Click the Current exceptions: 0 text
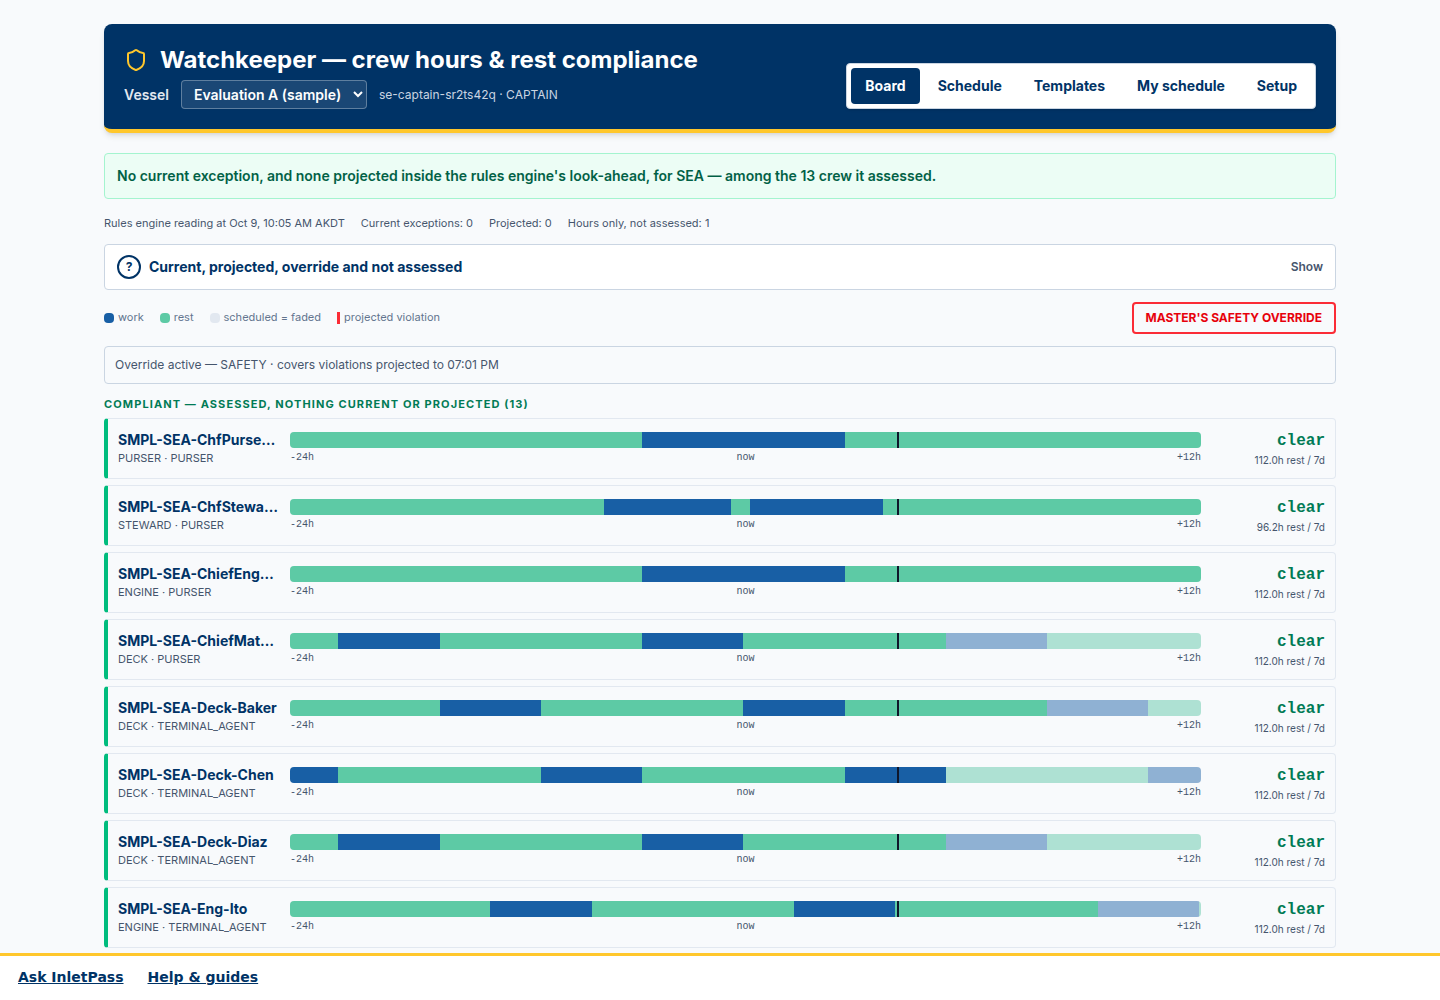The width and height of the screenshot is (1440, 1000). pos(417,223)
